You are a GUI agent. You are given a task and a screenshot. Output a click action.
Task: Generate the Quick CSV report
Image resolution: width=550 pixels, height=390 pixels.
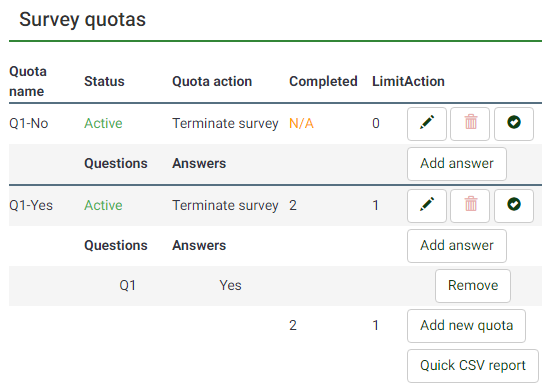pos(472,366)
